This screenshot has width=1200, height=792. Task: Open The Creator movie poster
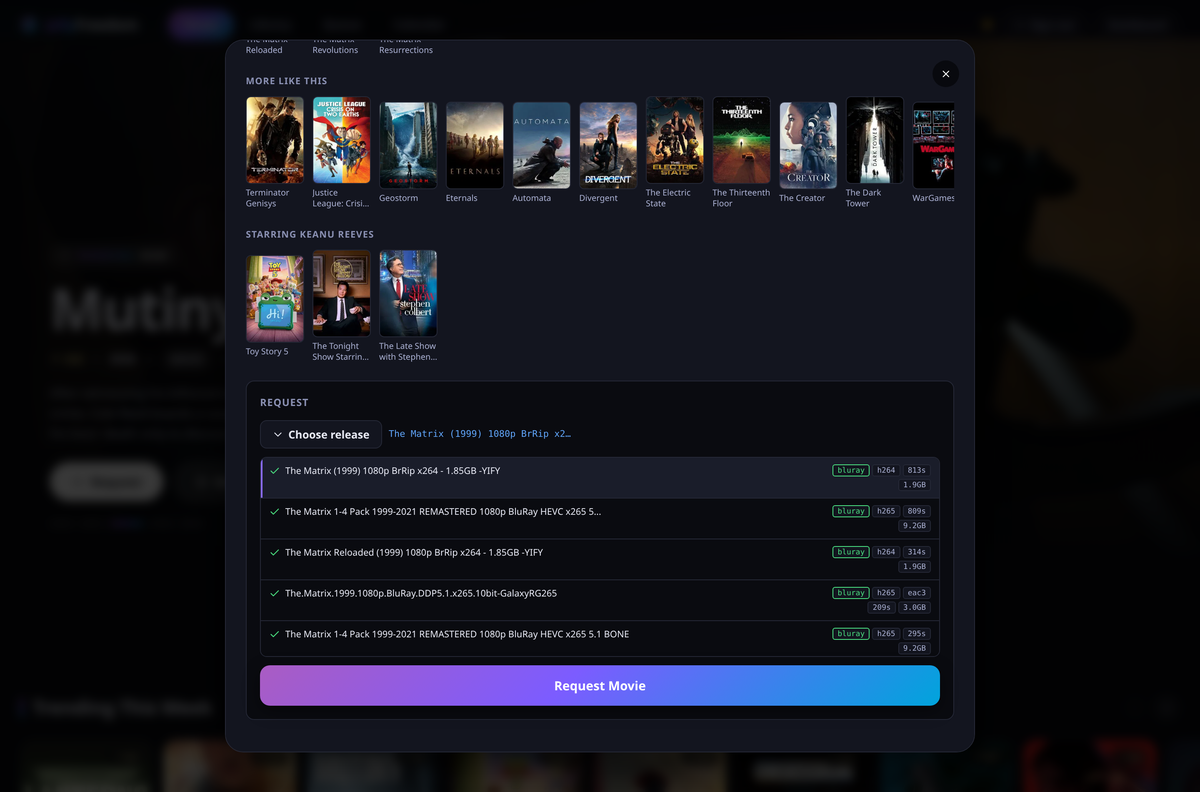(x=808, y=145)
